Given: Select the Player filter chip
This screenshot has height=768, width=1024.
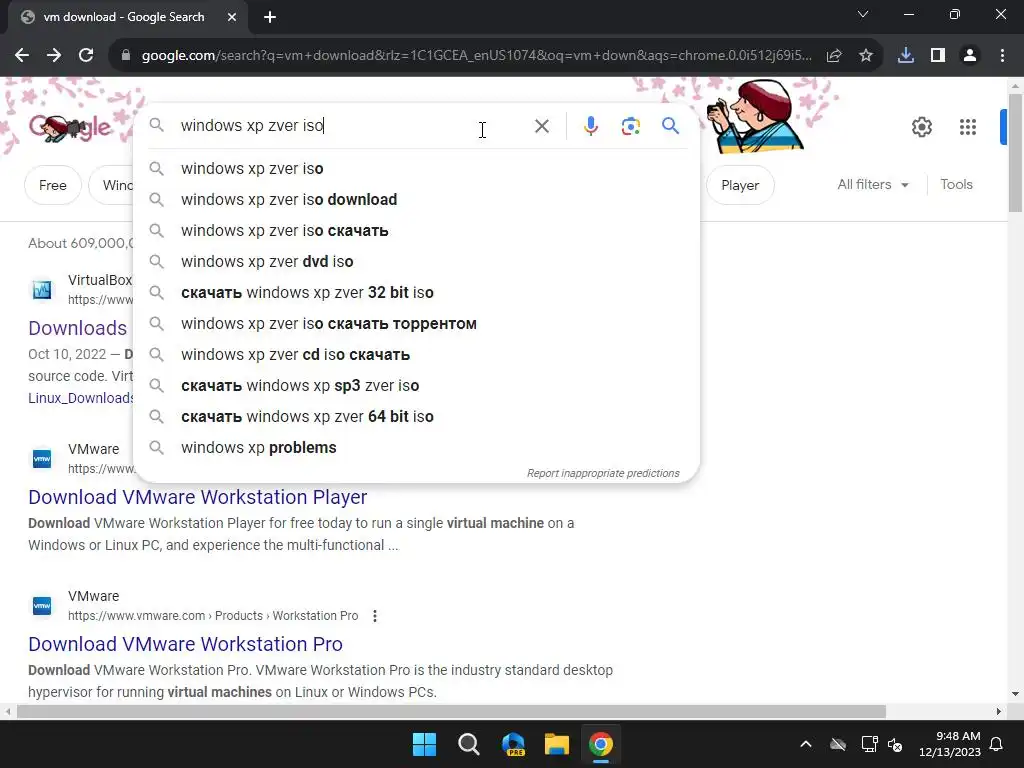Looking at the screenshot, I should point(740,185).
